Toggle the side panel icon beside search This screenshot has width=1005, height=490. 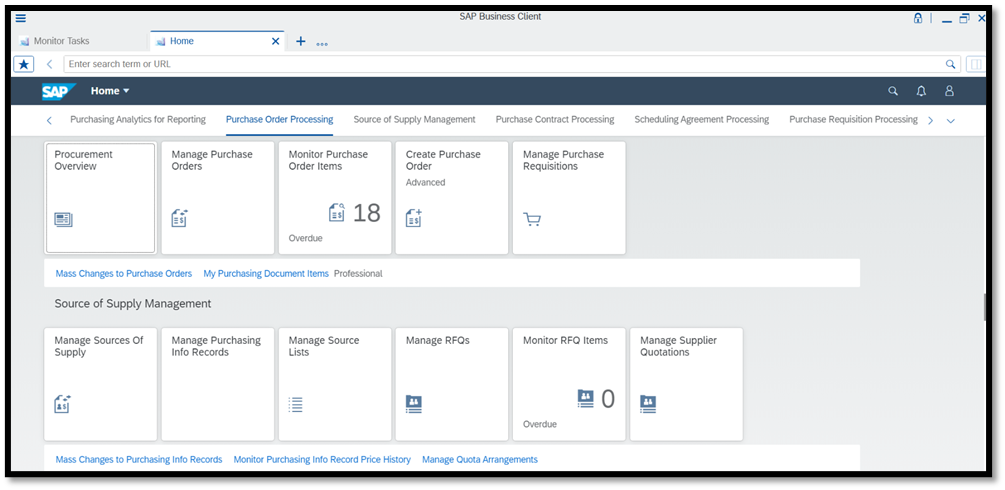976,64
